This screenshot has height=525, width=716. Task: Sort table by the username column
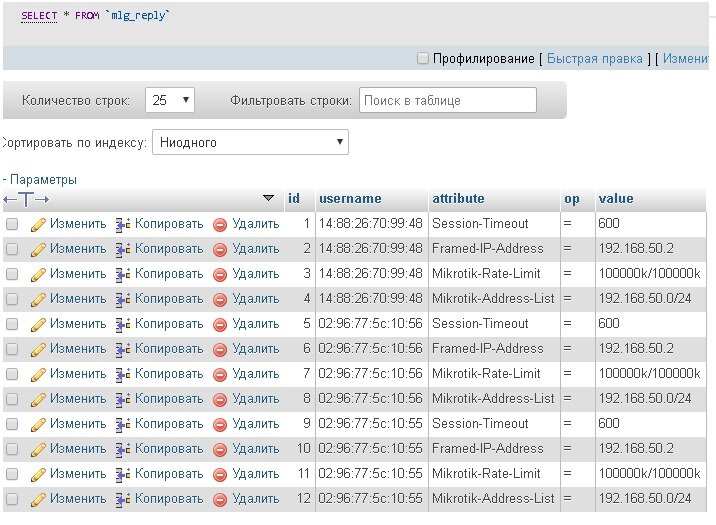click(x=350, y=198)
